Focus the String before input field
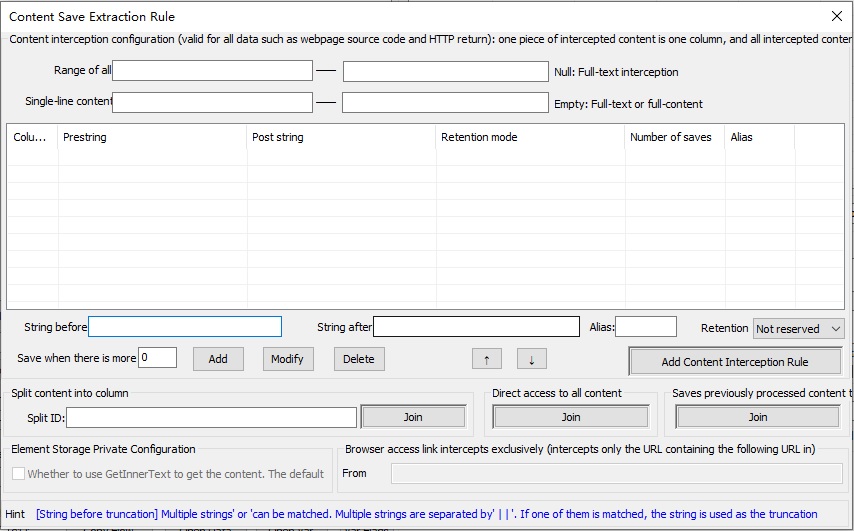Screen dimensions: 854x531 point(185,327)
